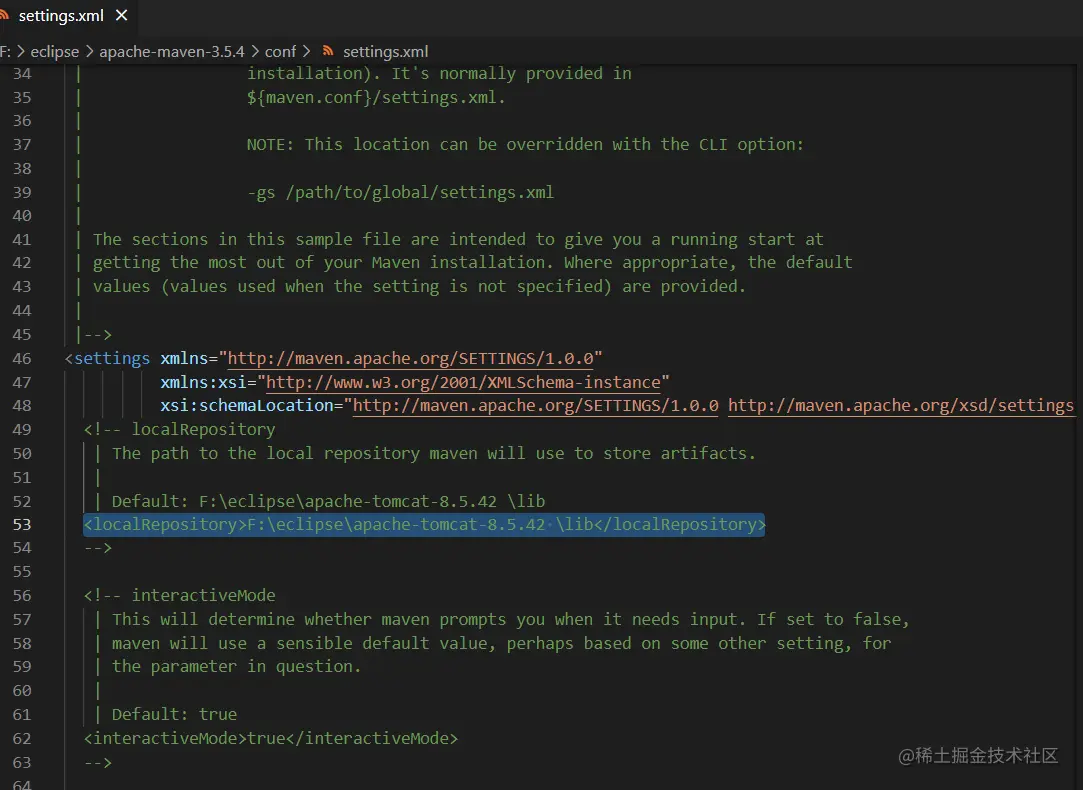Select the settings.xml editor tab
The height and width of the screenshot is (790, 1083).
62,16
